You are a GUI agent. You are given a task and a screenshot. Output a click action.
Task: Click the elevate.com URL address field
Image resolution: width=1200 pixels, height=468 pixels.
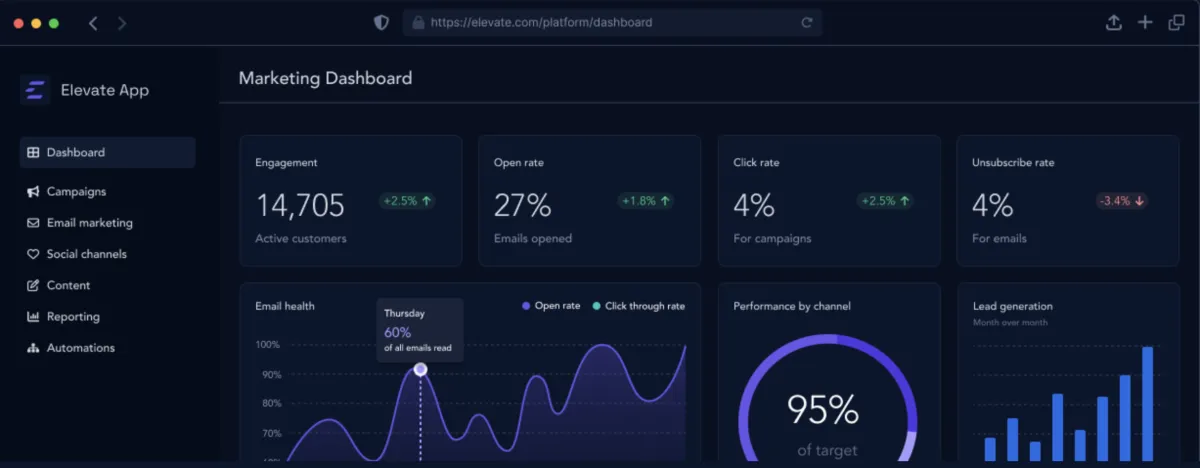click(612, 22)
